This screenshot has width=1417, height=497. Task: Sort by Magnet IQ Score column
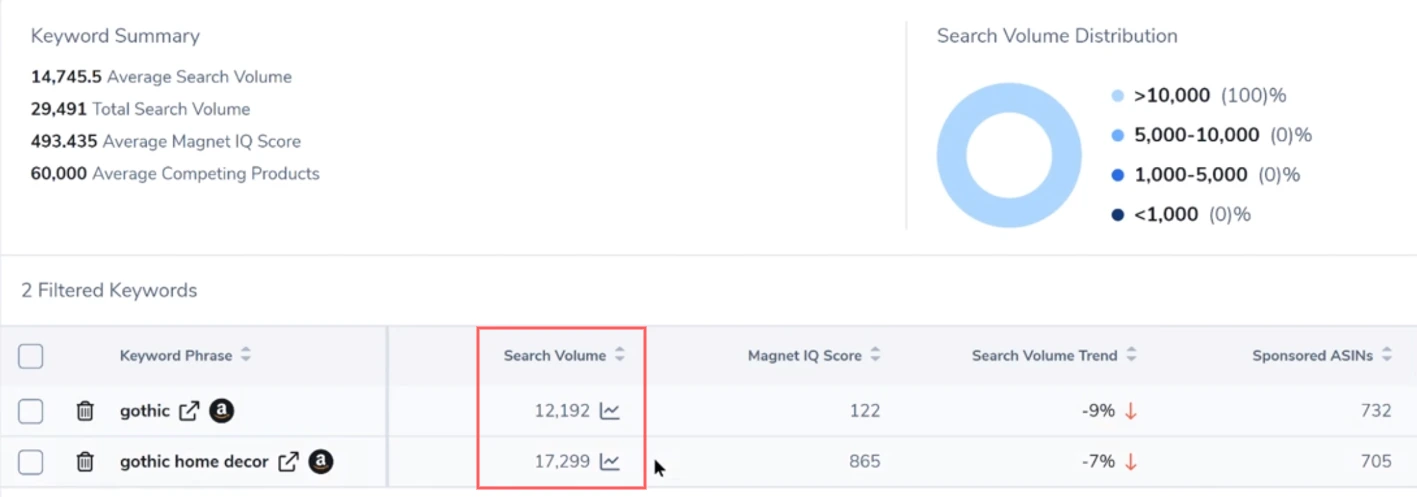click(875, 355)
